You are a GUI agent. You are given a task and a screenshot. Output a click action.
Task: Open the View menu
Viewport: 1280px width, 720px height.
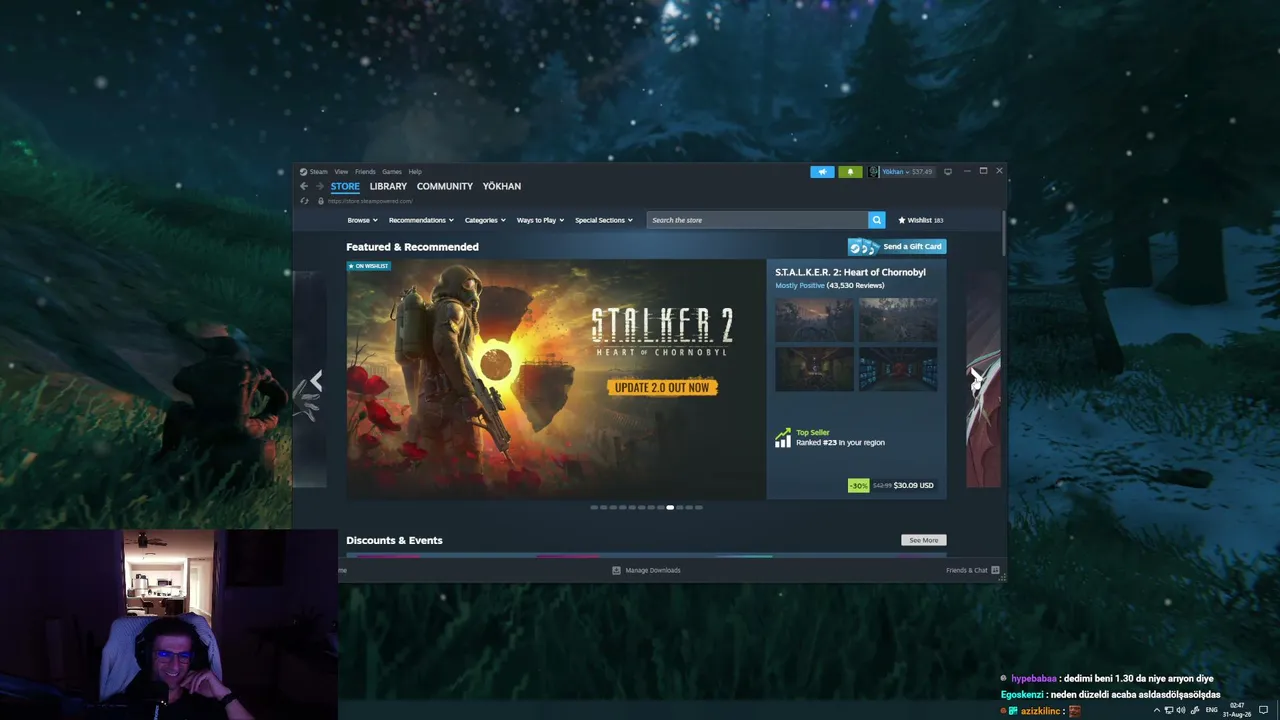[341, 171]
